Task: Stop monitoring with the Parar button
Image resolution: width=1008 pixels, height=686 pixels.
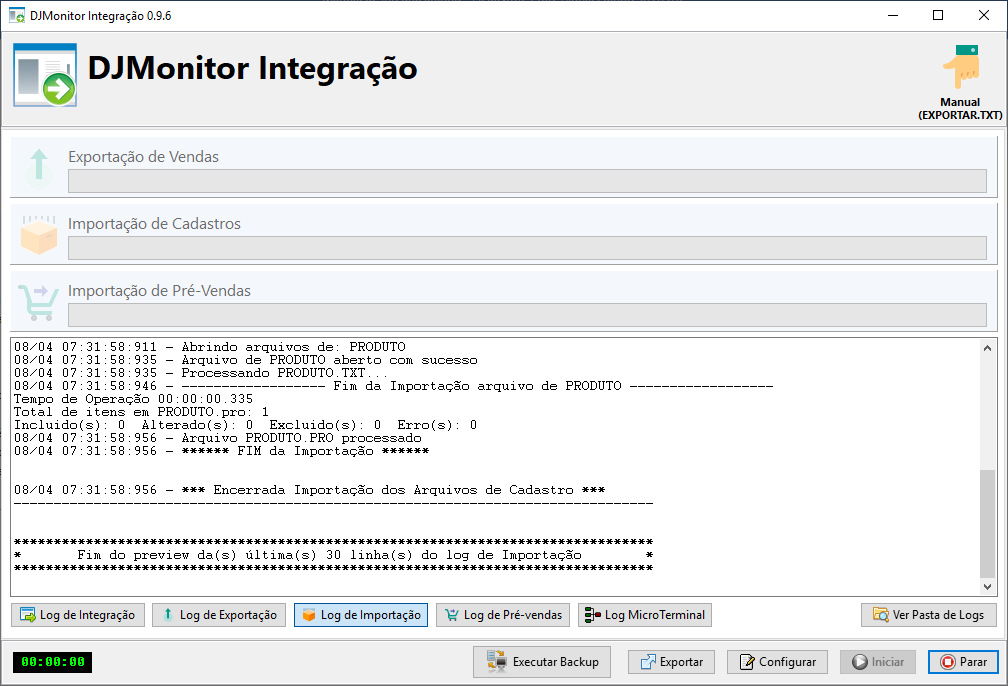Action: click(x=963, y=662)
